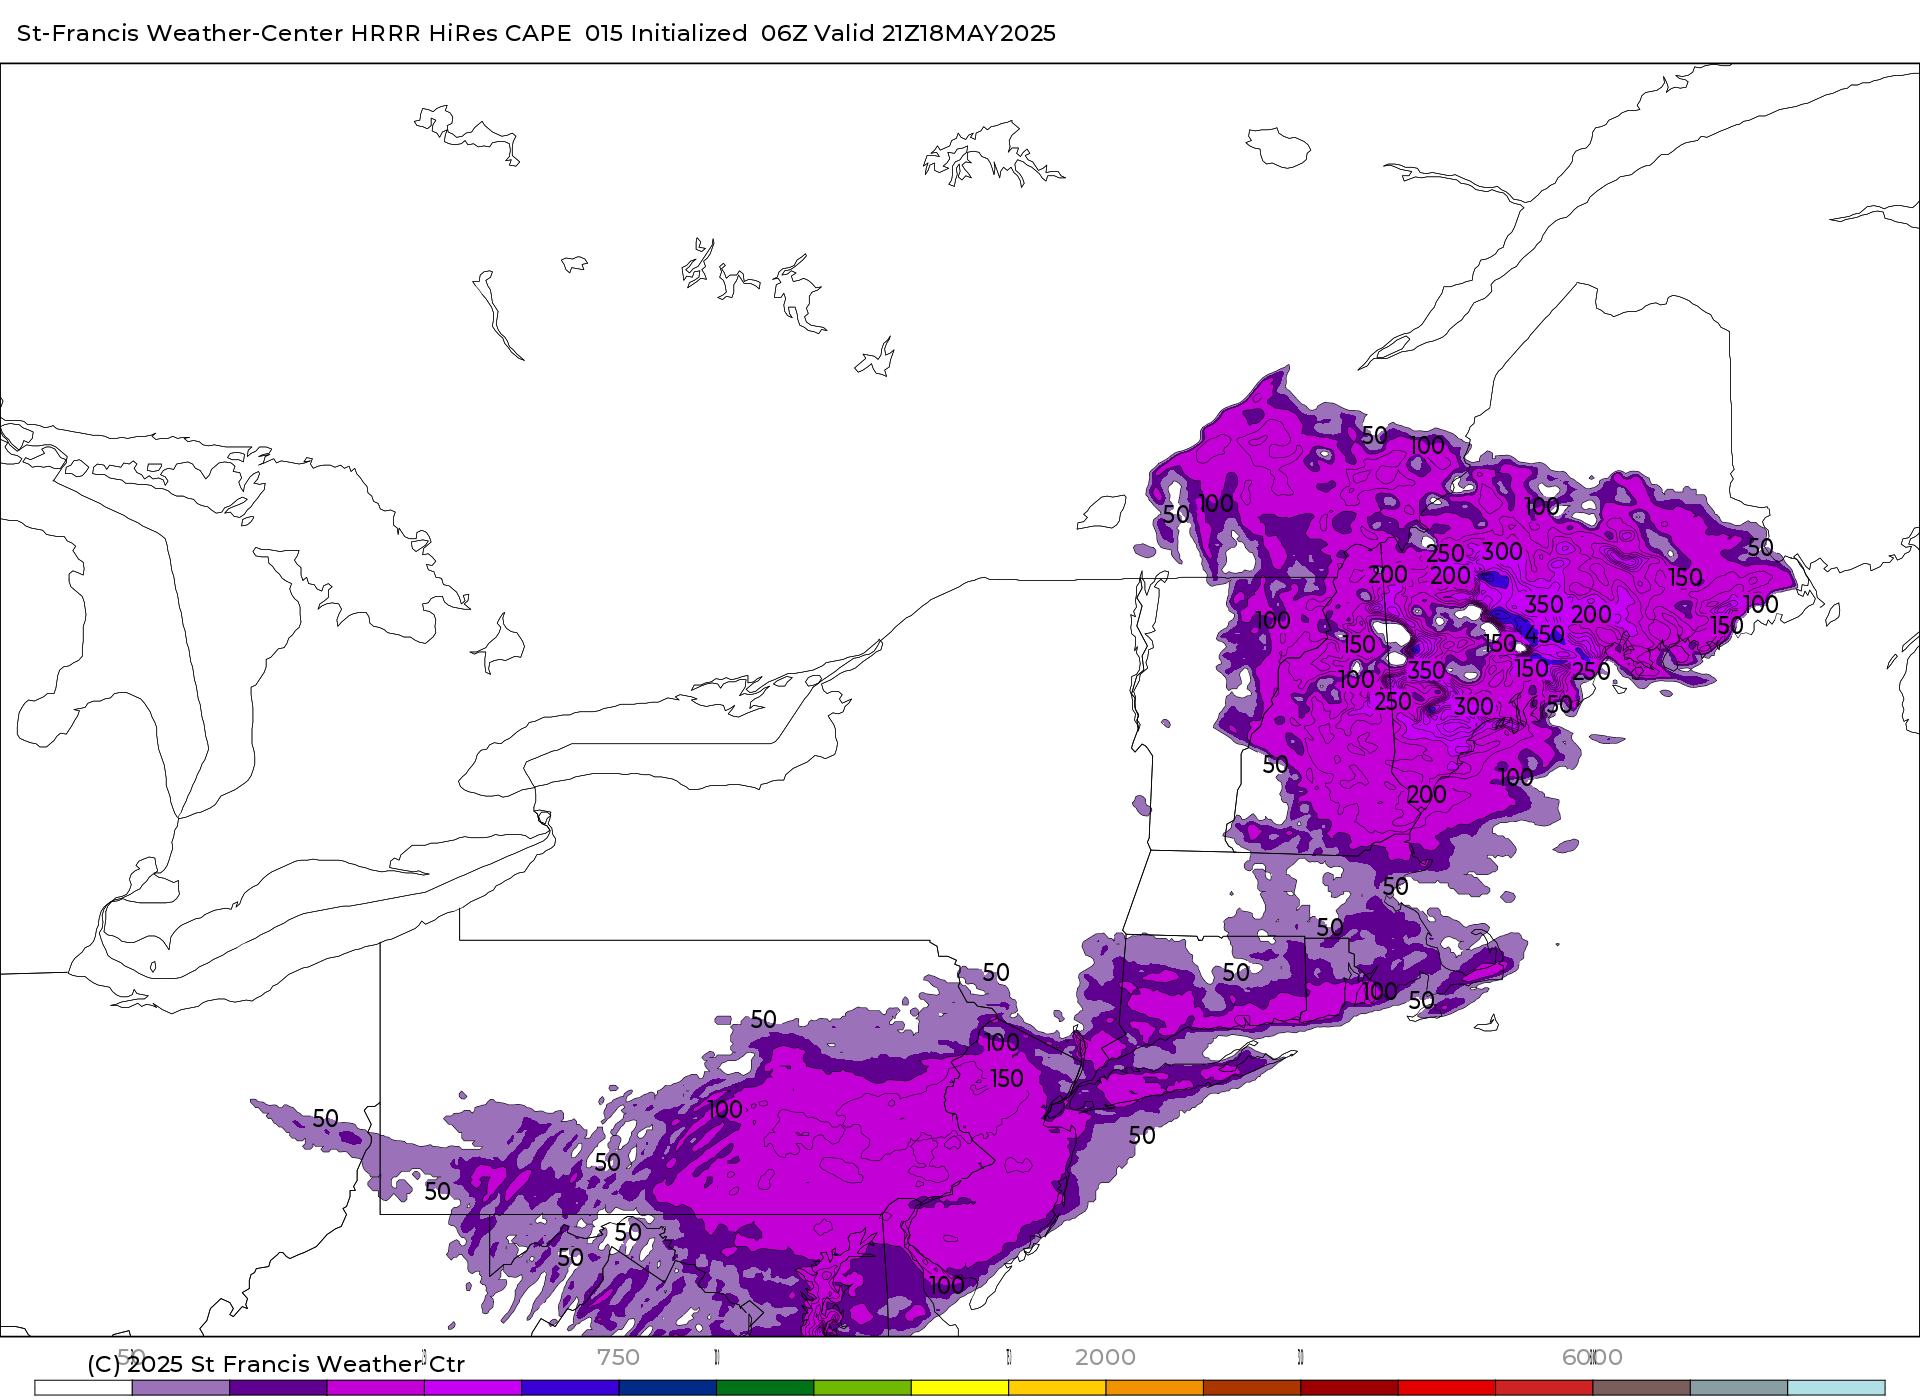Pick the crimson swatch beside gray-brown
1920x1400 pixels.
[1545, 1388]
